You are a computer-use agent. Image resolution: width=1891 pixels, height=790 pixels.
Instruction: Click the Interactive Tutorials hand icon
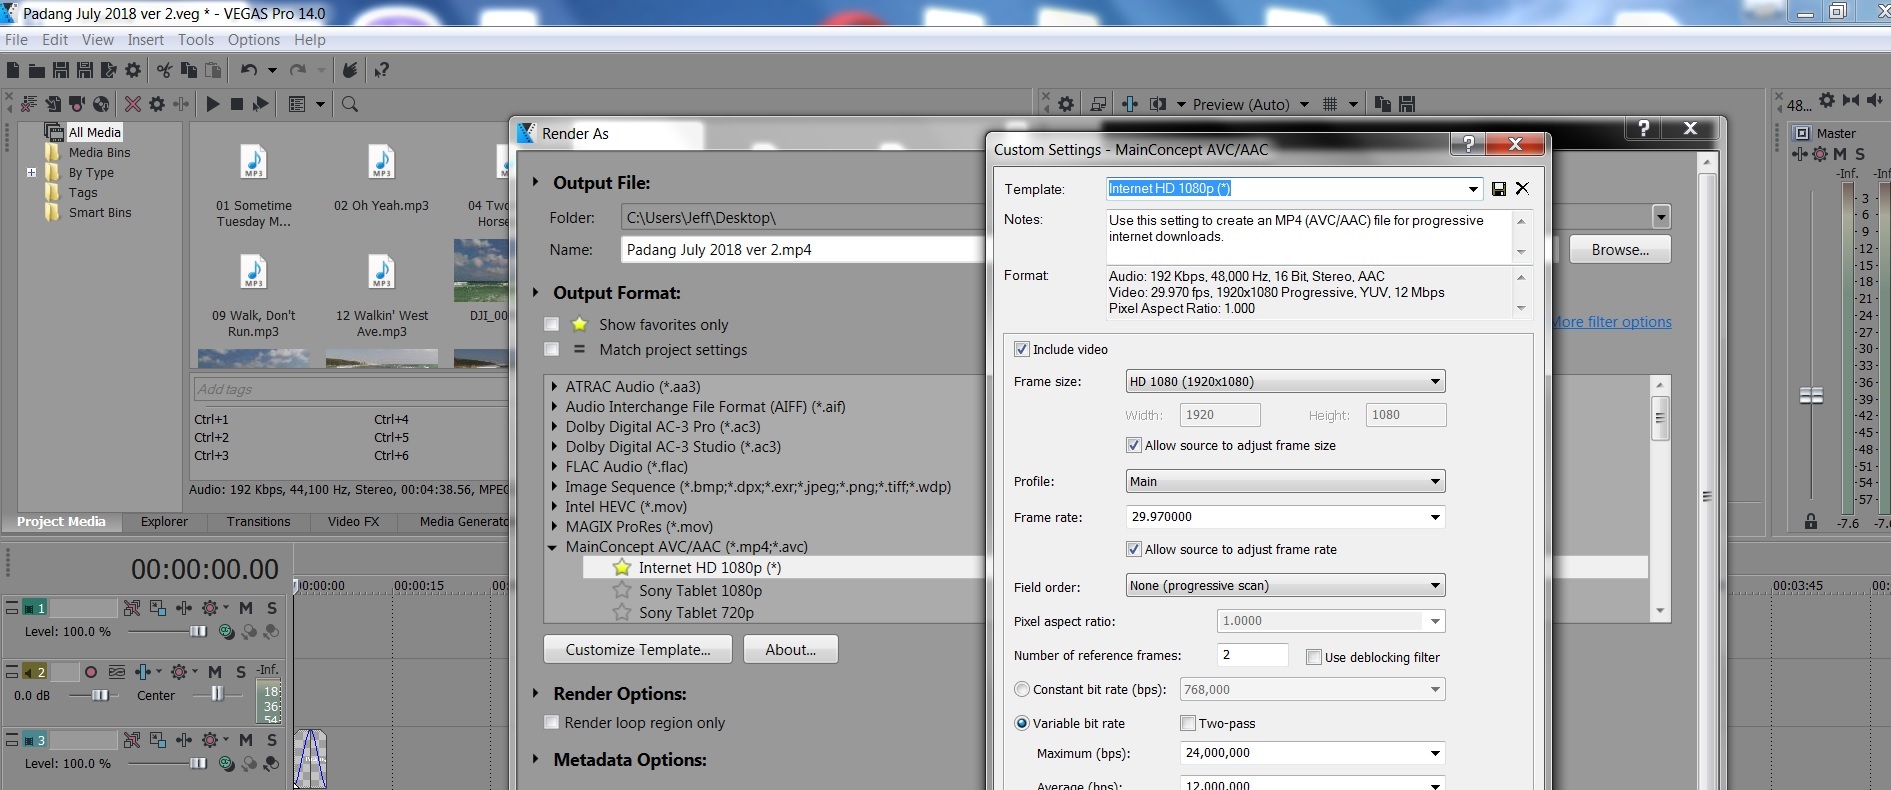tap(350, 70)
